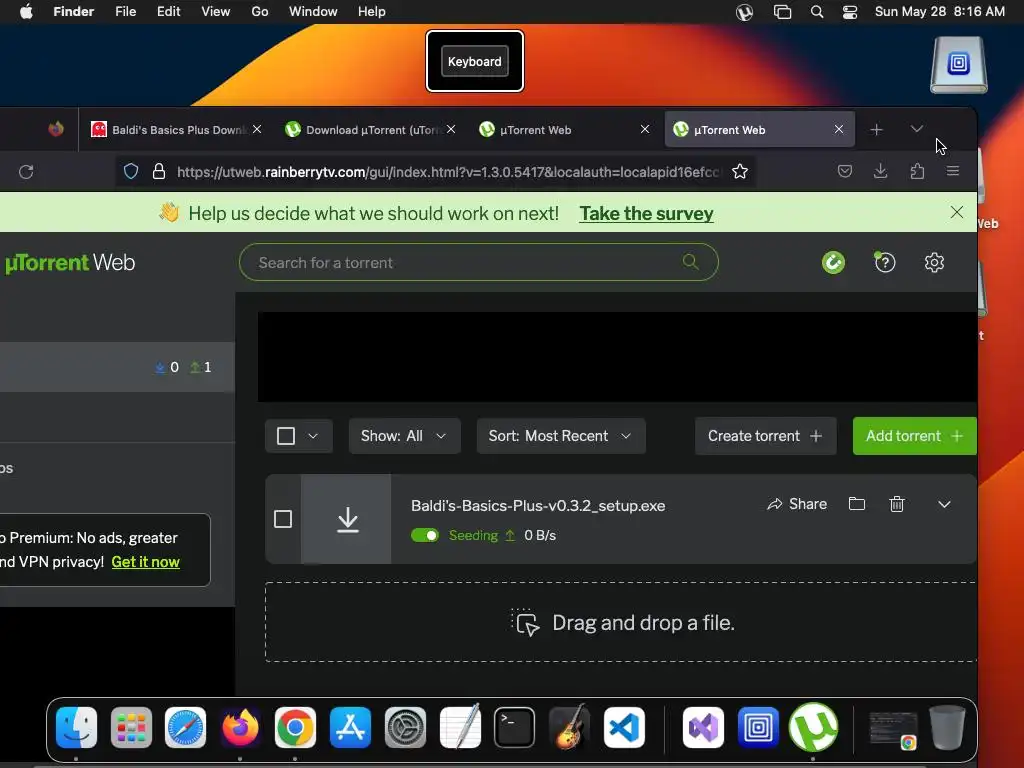The width and height of the screenshot is (1024, 768).
Task: Follow the Take the survey link
Action: 646,214
